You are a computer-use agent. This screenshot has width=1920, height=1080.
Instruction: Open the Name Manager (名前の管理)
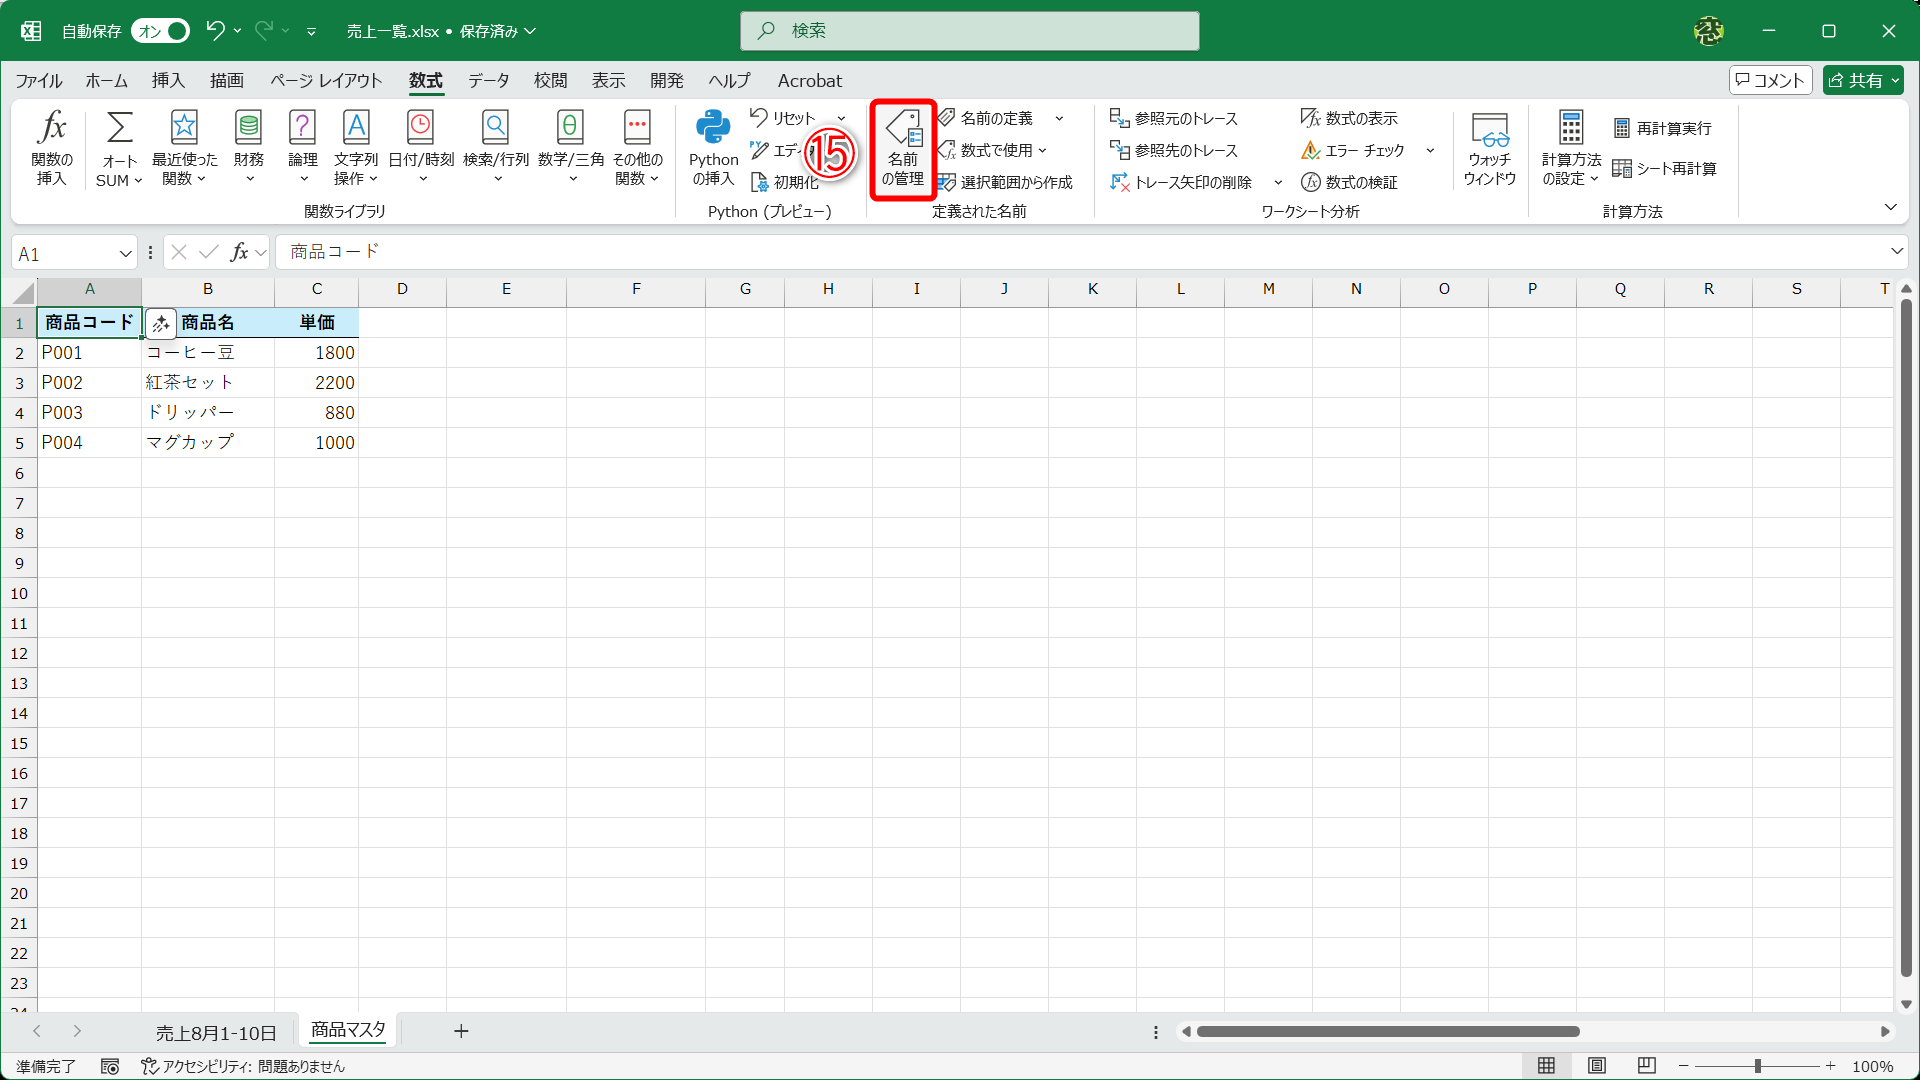(902, 148)
